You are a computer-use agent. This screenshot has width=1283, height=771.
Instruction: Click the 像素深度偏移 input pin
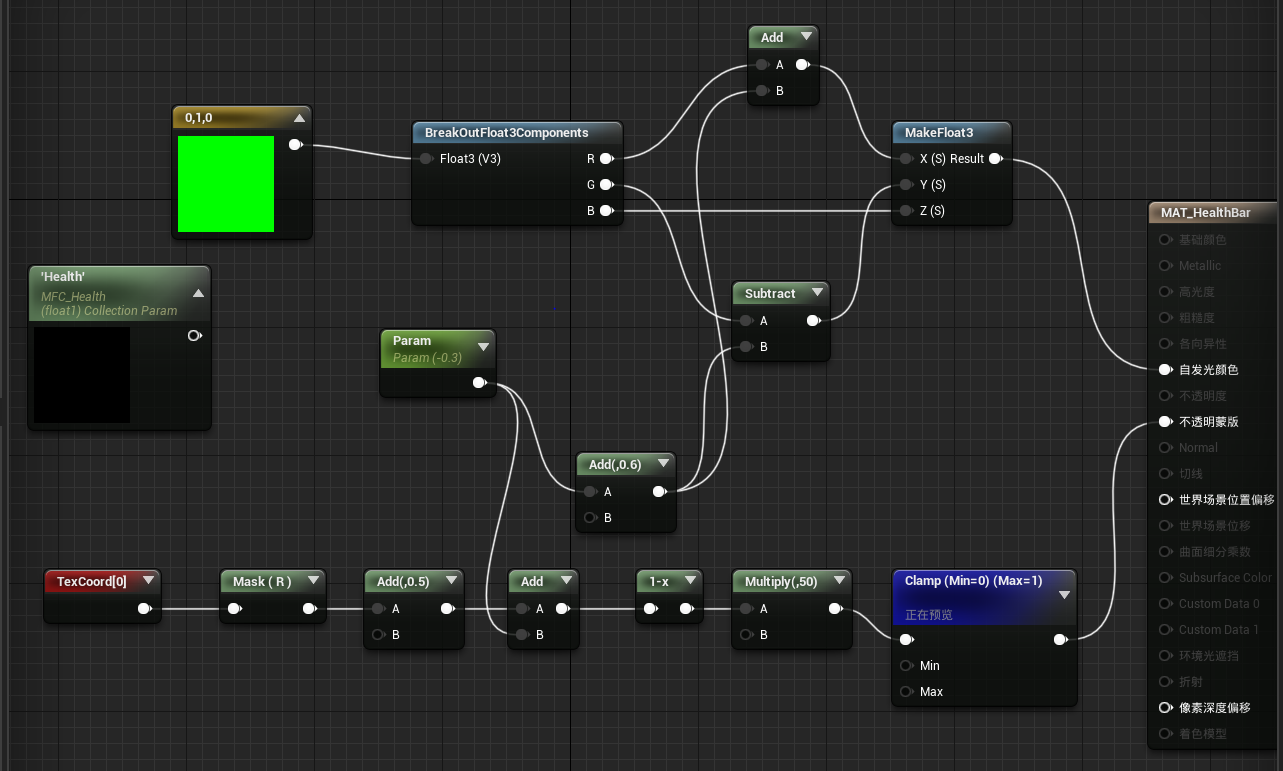(1165, 708)
